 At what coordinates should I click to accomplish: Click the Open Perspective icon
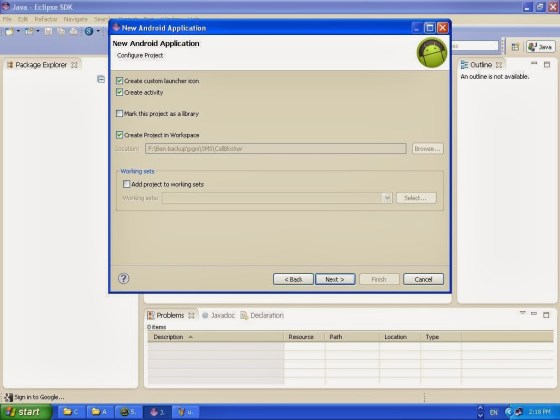(x=515, y=47)
